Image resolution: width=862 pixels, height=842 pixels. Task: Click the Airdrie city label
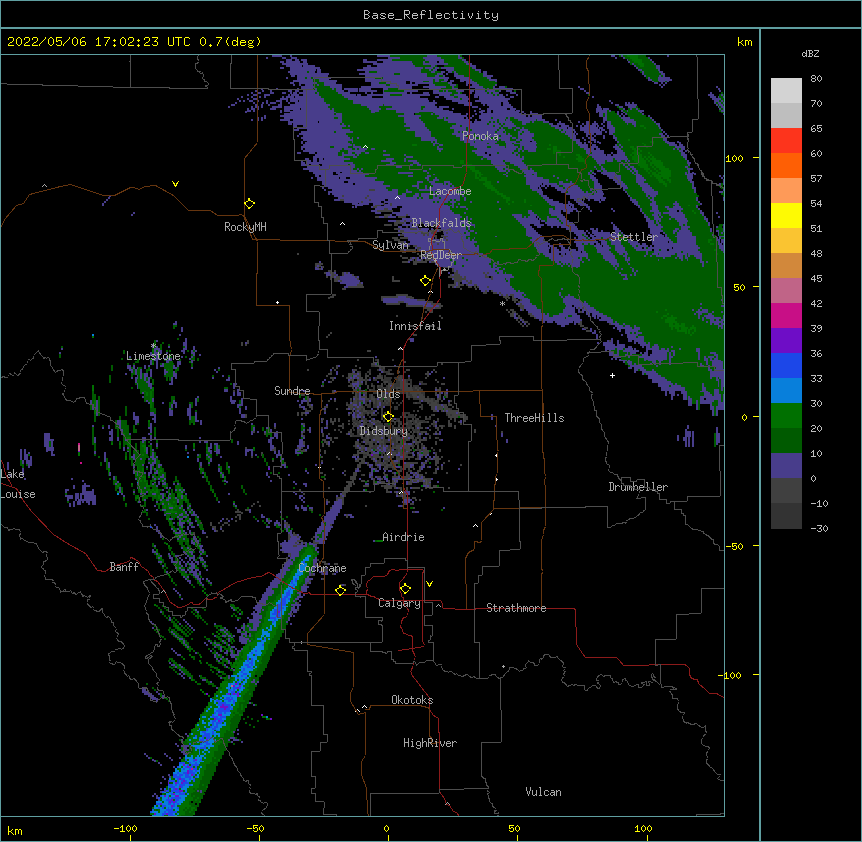(404, 537)
